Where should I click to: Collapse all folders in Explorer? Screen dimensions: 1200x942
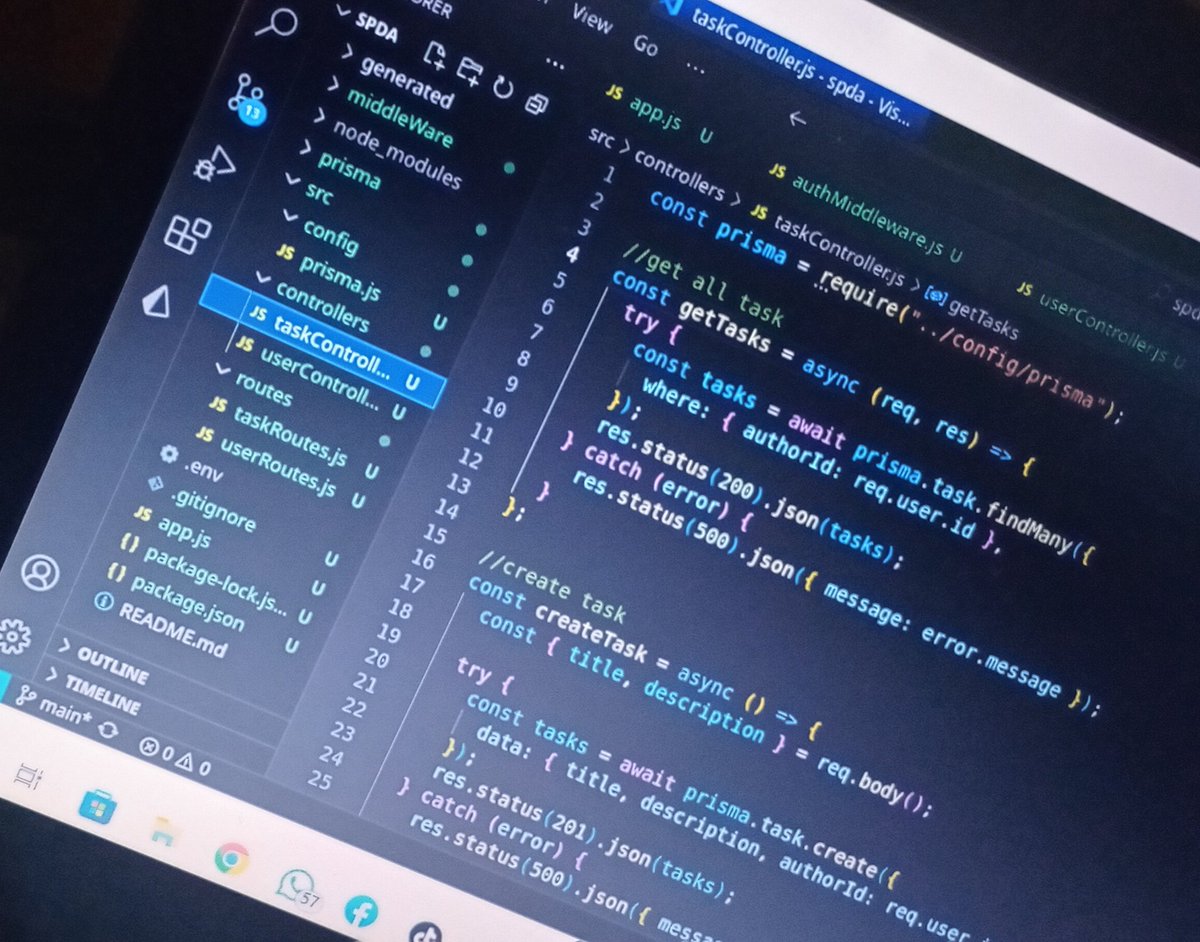(537, 103)
